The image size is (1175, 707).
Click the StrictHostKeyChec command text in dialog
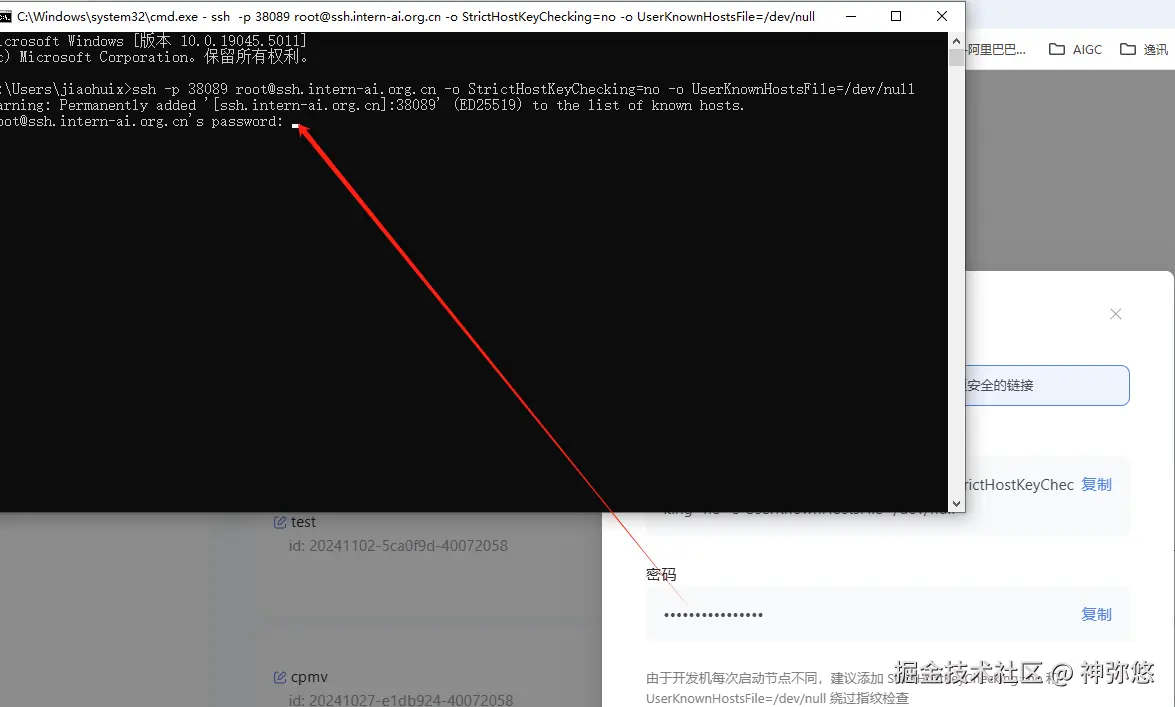point(1019,485)
